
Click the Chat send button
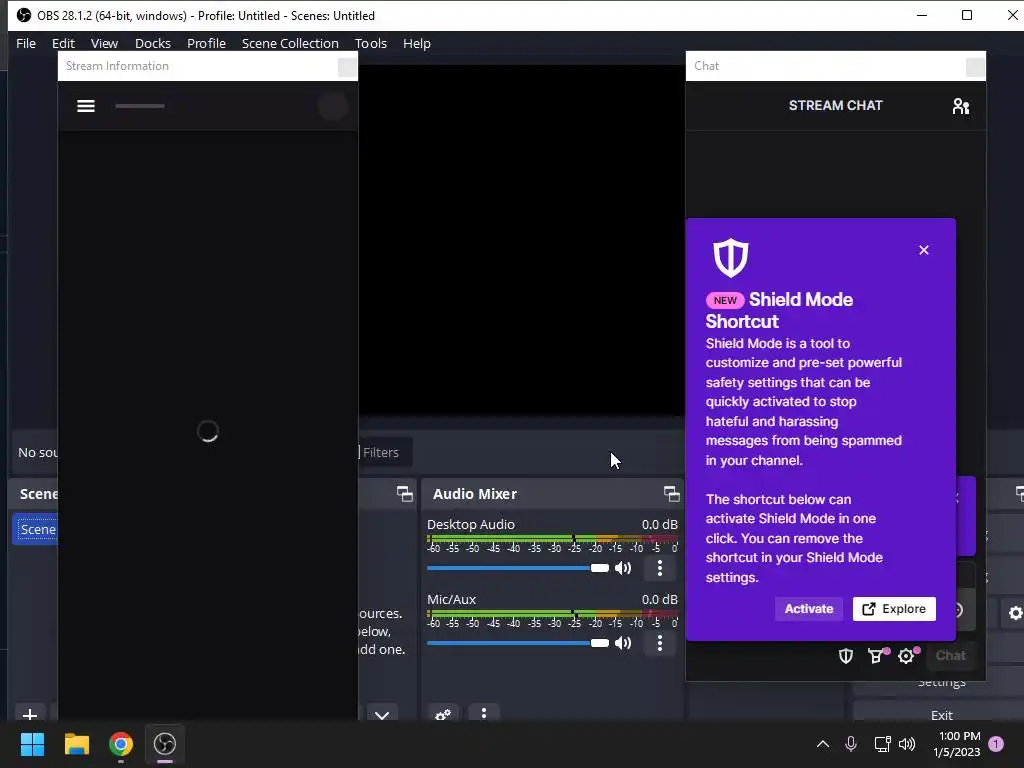(x=950, y=656)
